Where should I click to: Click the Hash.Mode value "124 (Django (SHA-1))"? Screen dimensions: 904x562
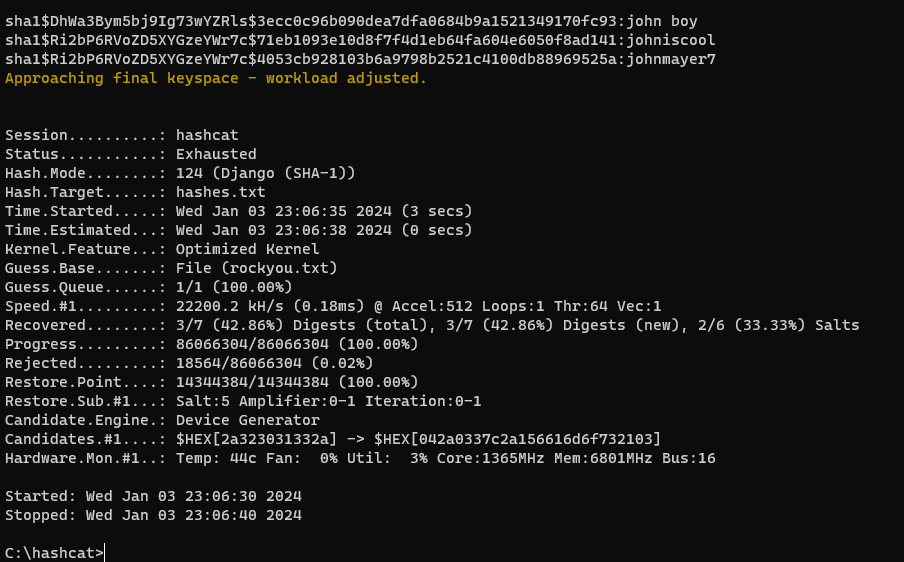(x=265, y=173)
